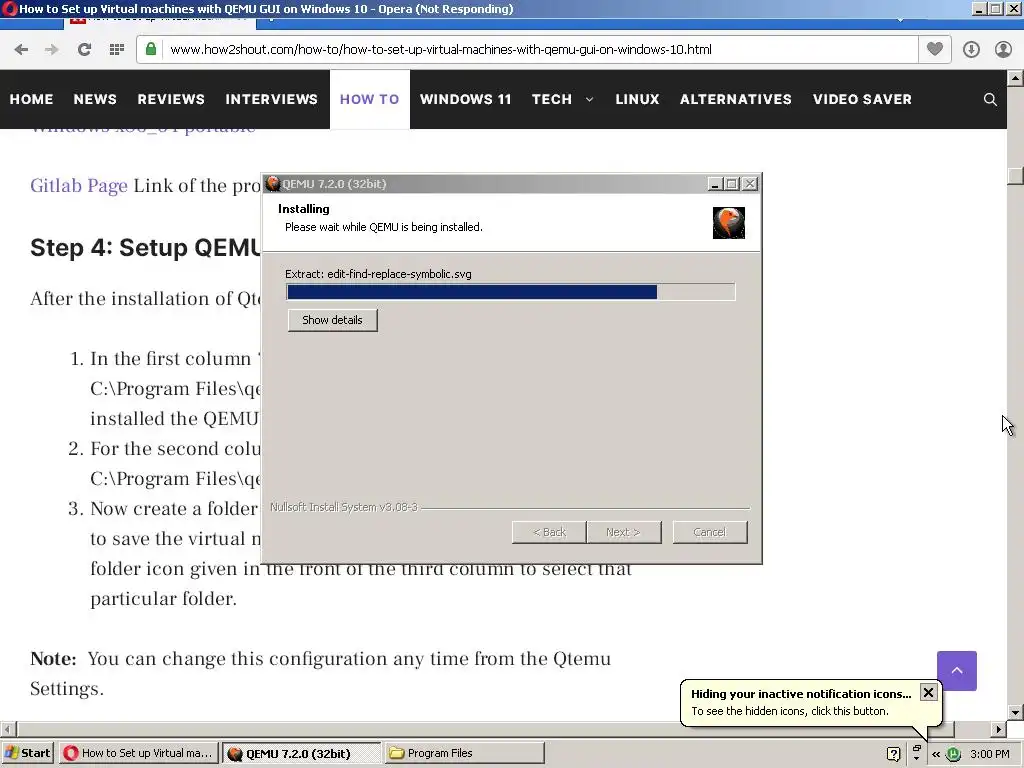1024x768 pixels.
Task: Click the taskbar clock 3:00 PM
Action: point(990,754)
